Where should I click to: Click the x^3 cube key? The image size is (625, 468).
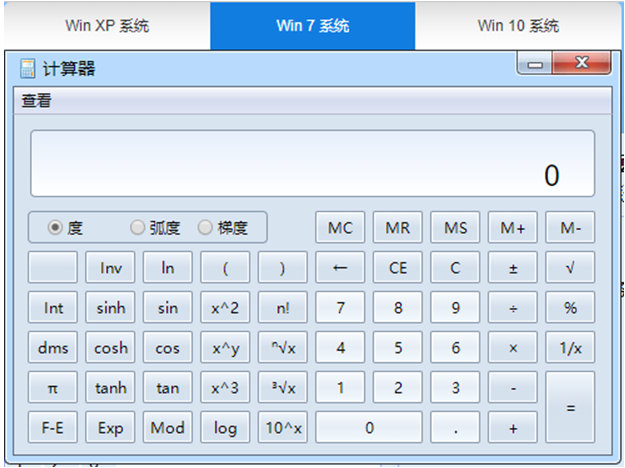[x=225, y=387]
